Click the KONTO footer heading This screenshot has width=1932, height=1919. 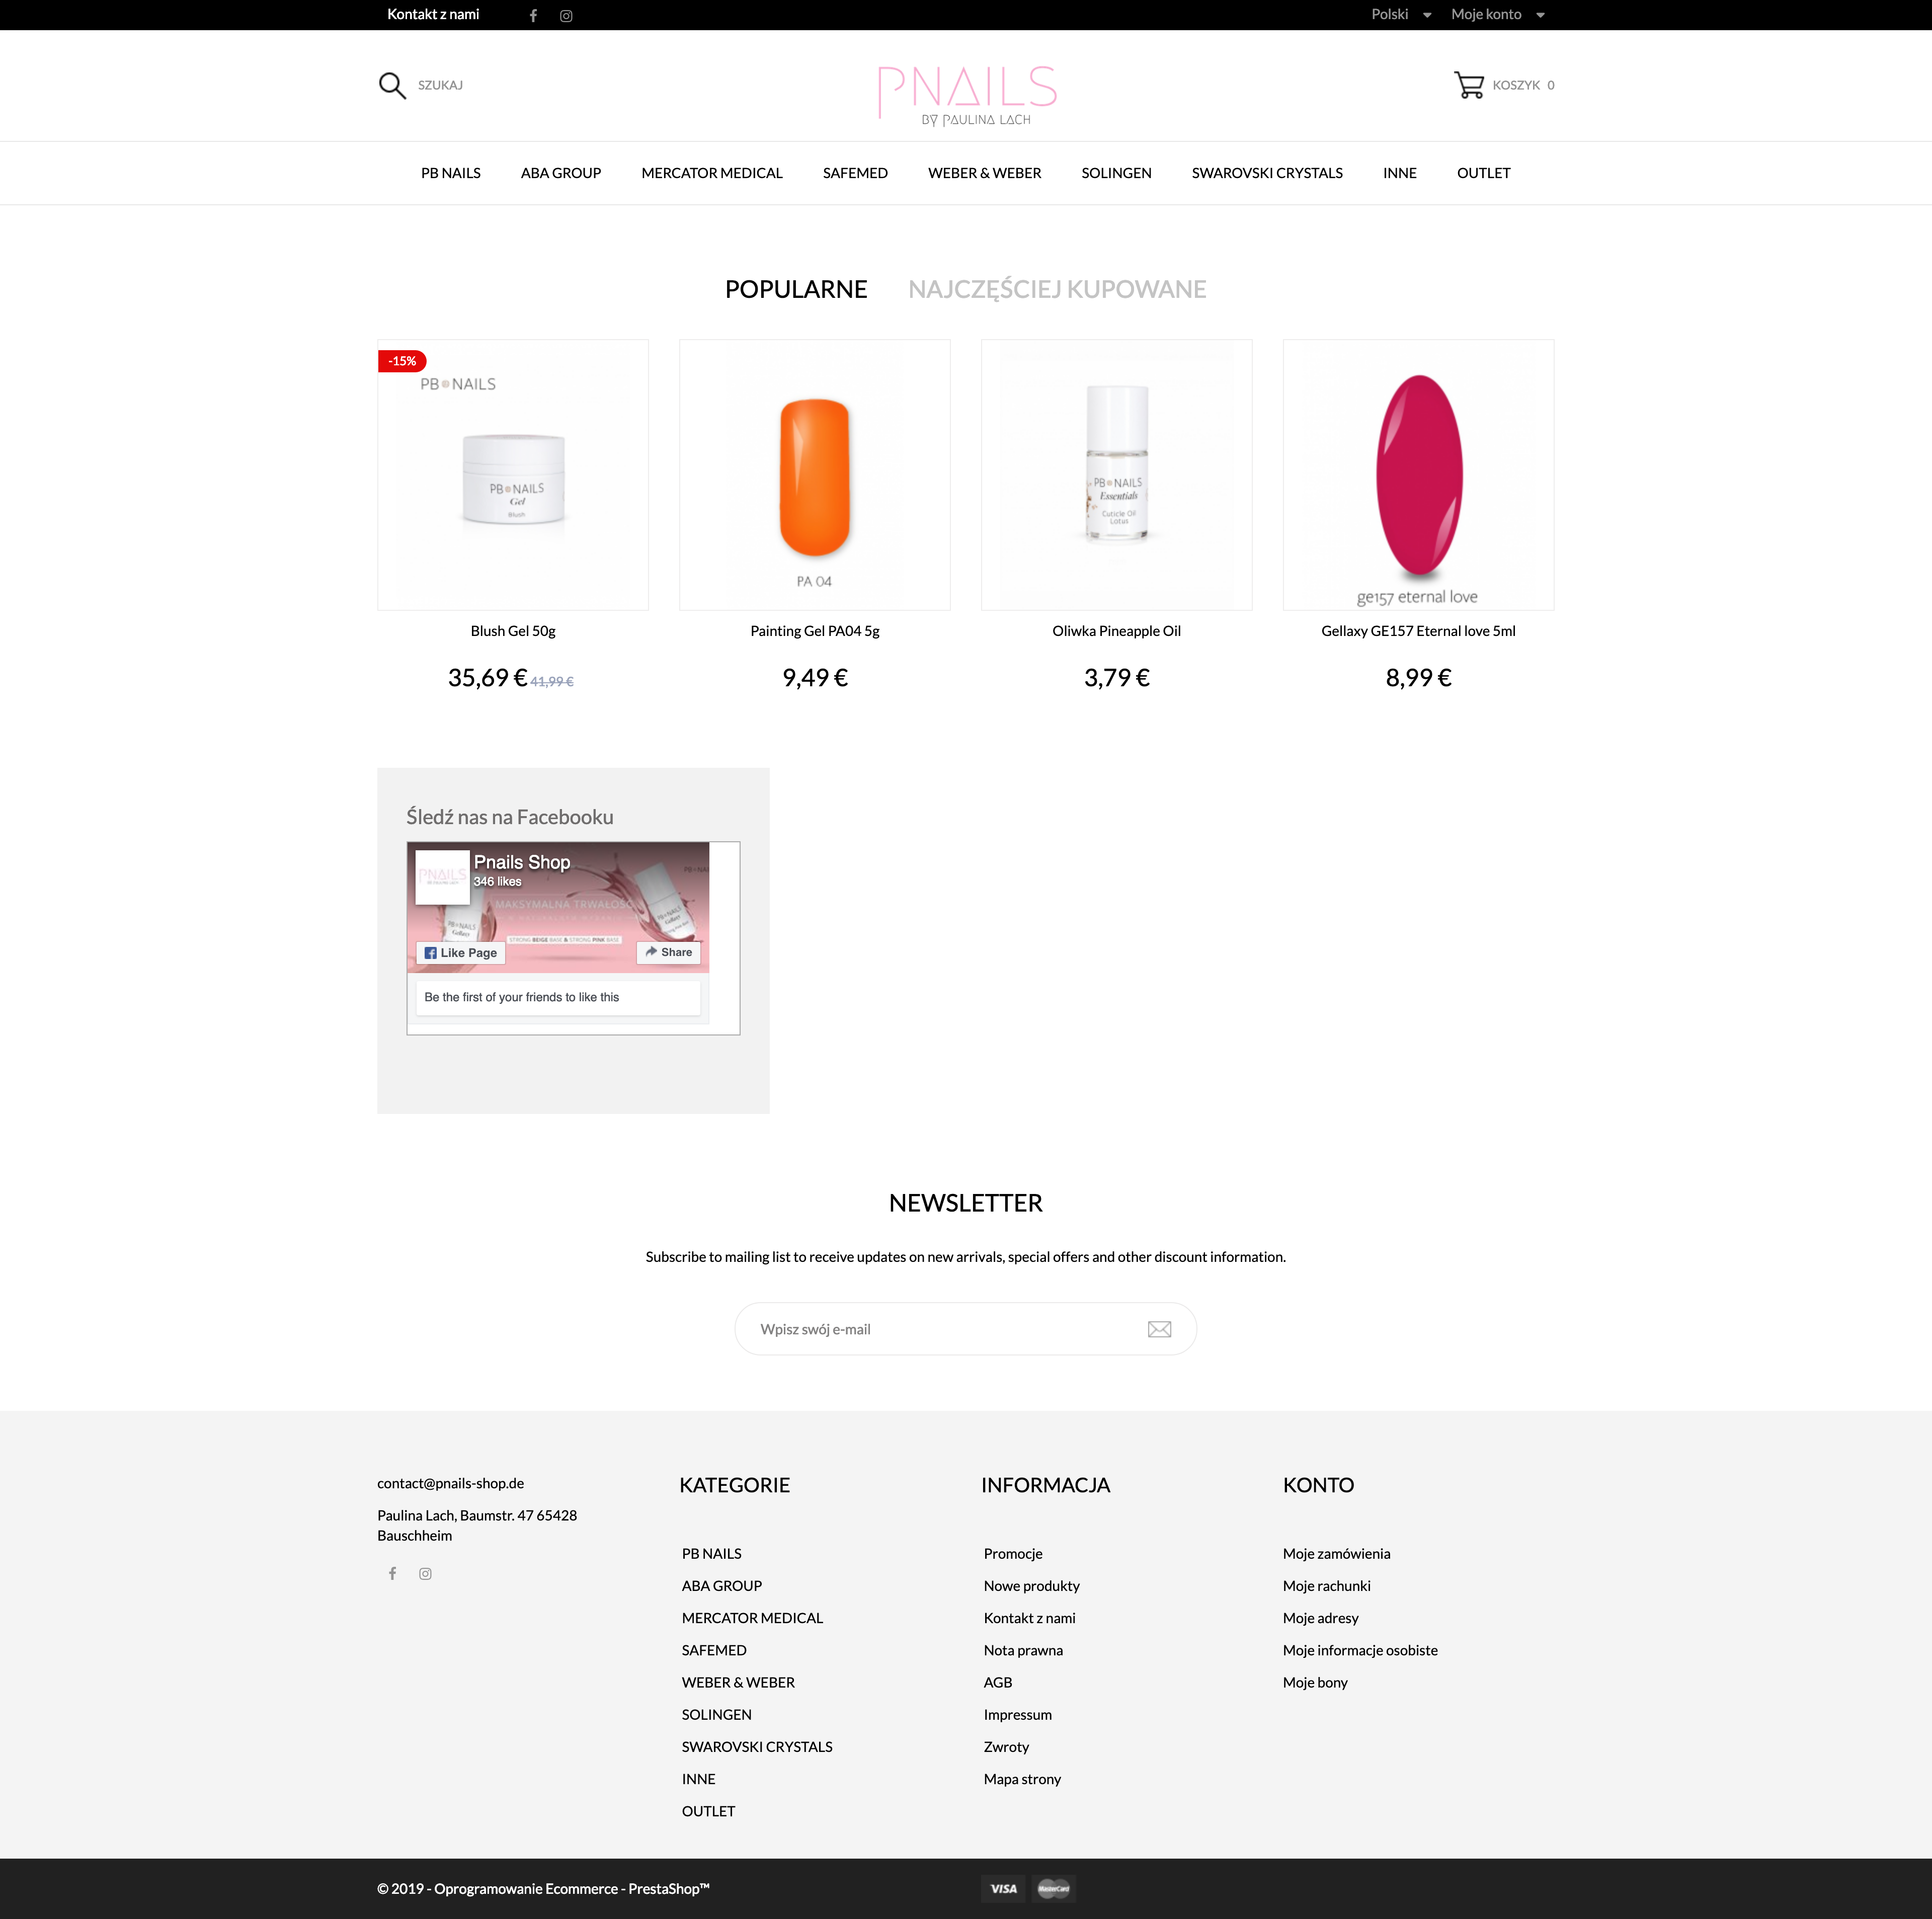[x=1318, y=1485]
